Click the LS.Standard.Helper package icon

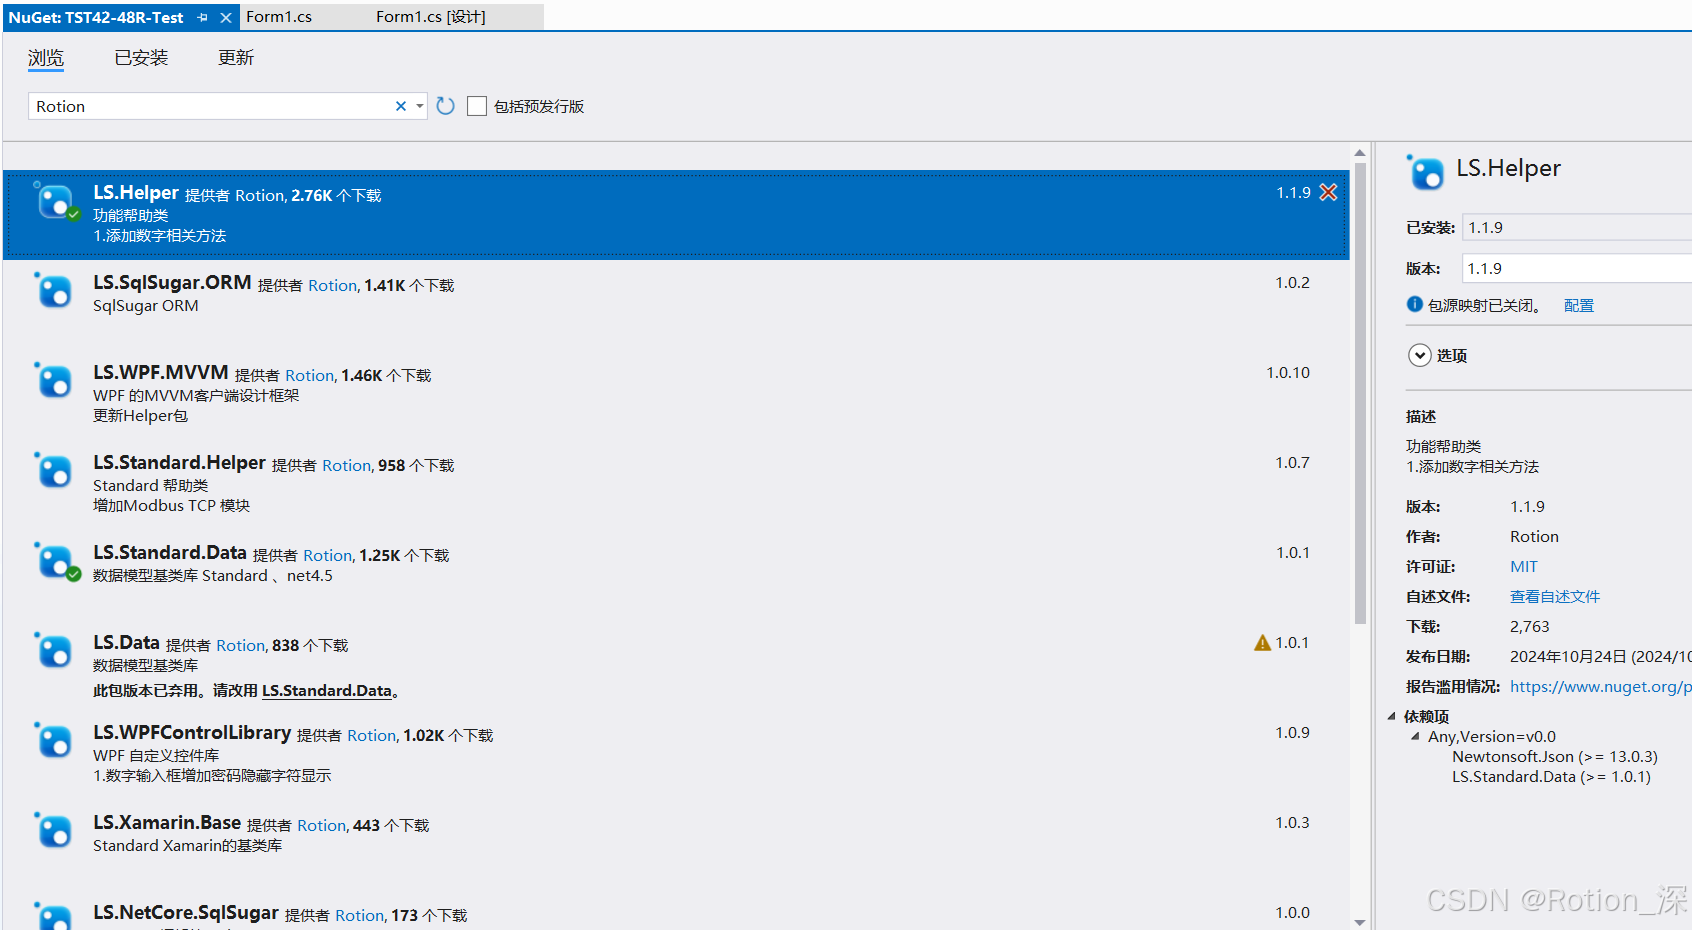54,471
